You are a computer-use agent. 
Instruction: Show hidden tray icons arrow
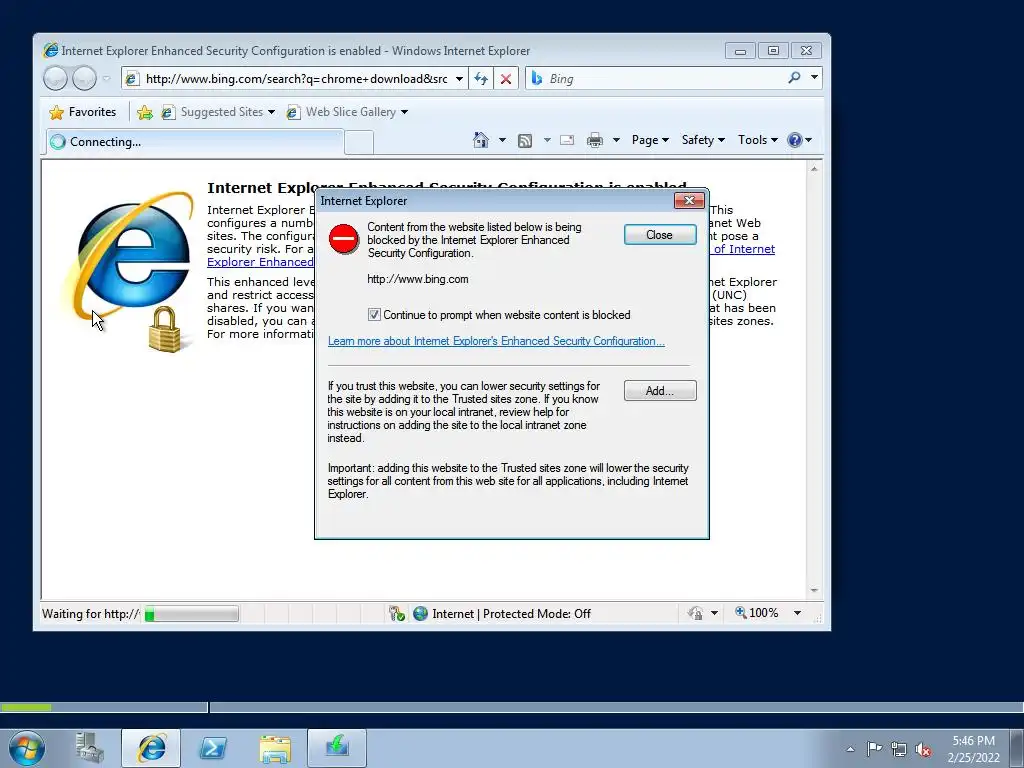click(850, 749)
